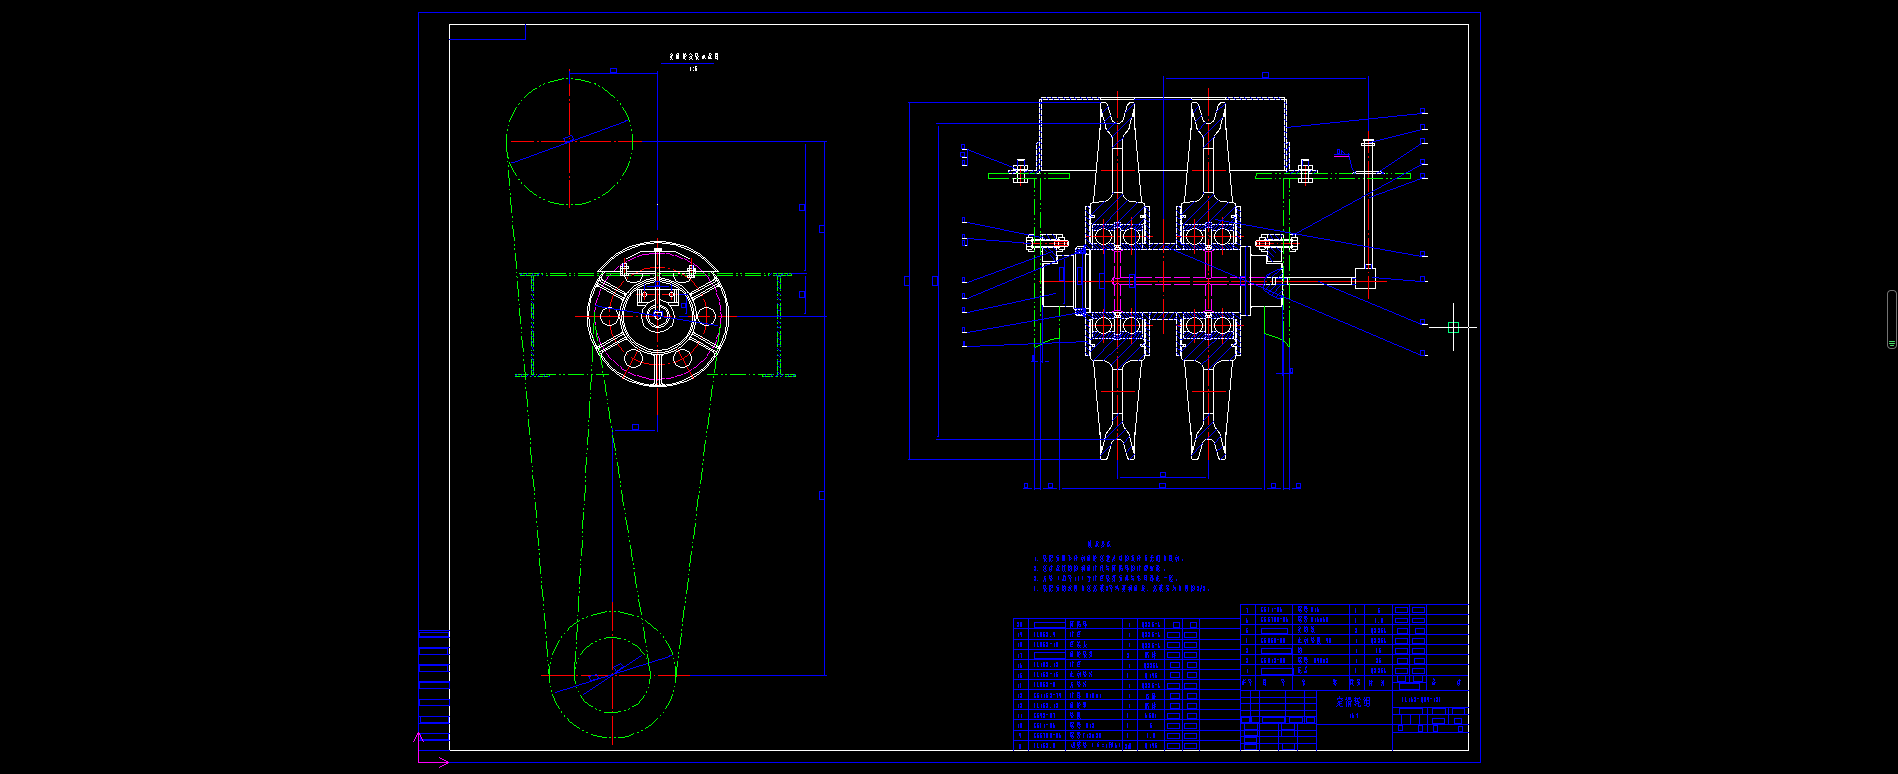The image size is (1898, 774).
Task: Click the center hub of spoked wheel
Action: tap(657, 317)
